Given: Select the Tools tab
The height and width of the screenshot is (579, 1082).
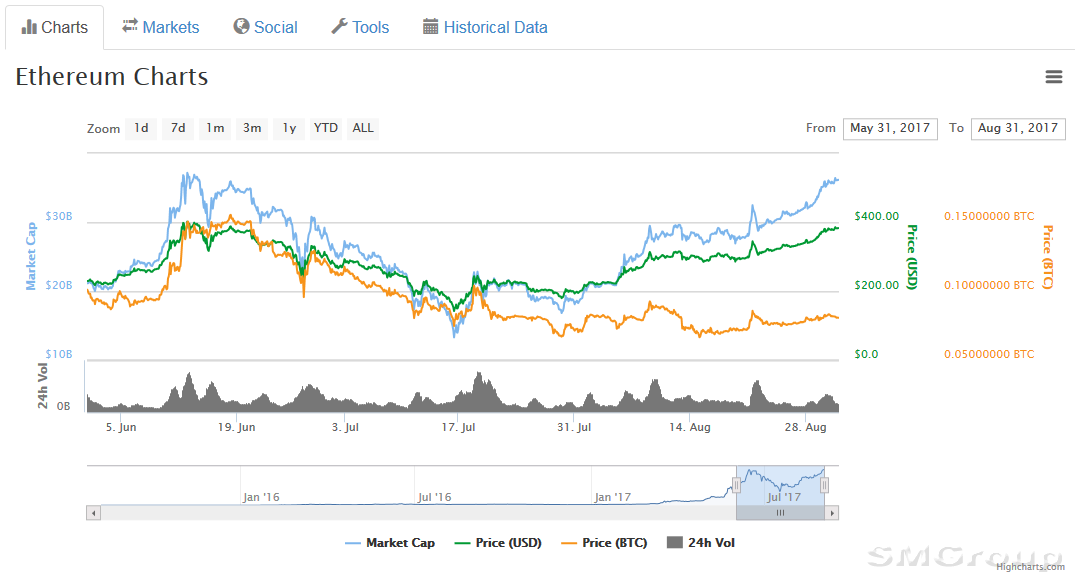Looking at the screenshot, I should tap(360, 27).
